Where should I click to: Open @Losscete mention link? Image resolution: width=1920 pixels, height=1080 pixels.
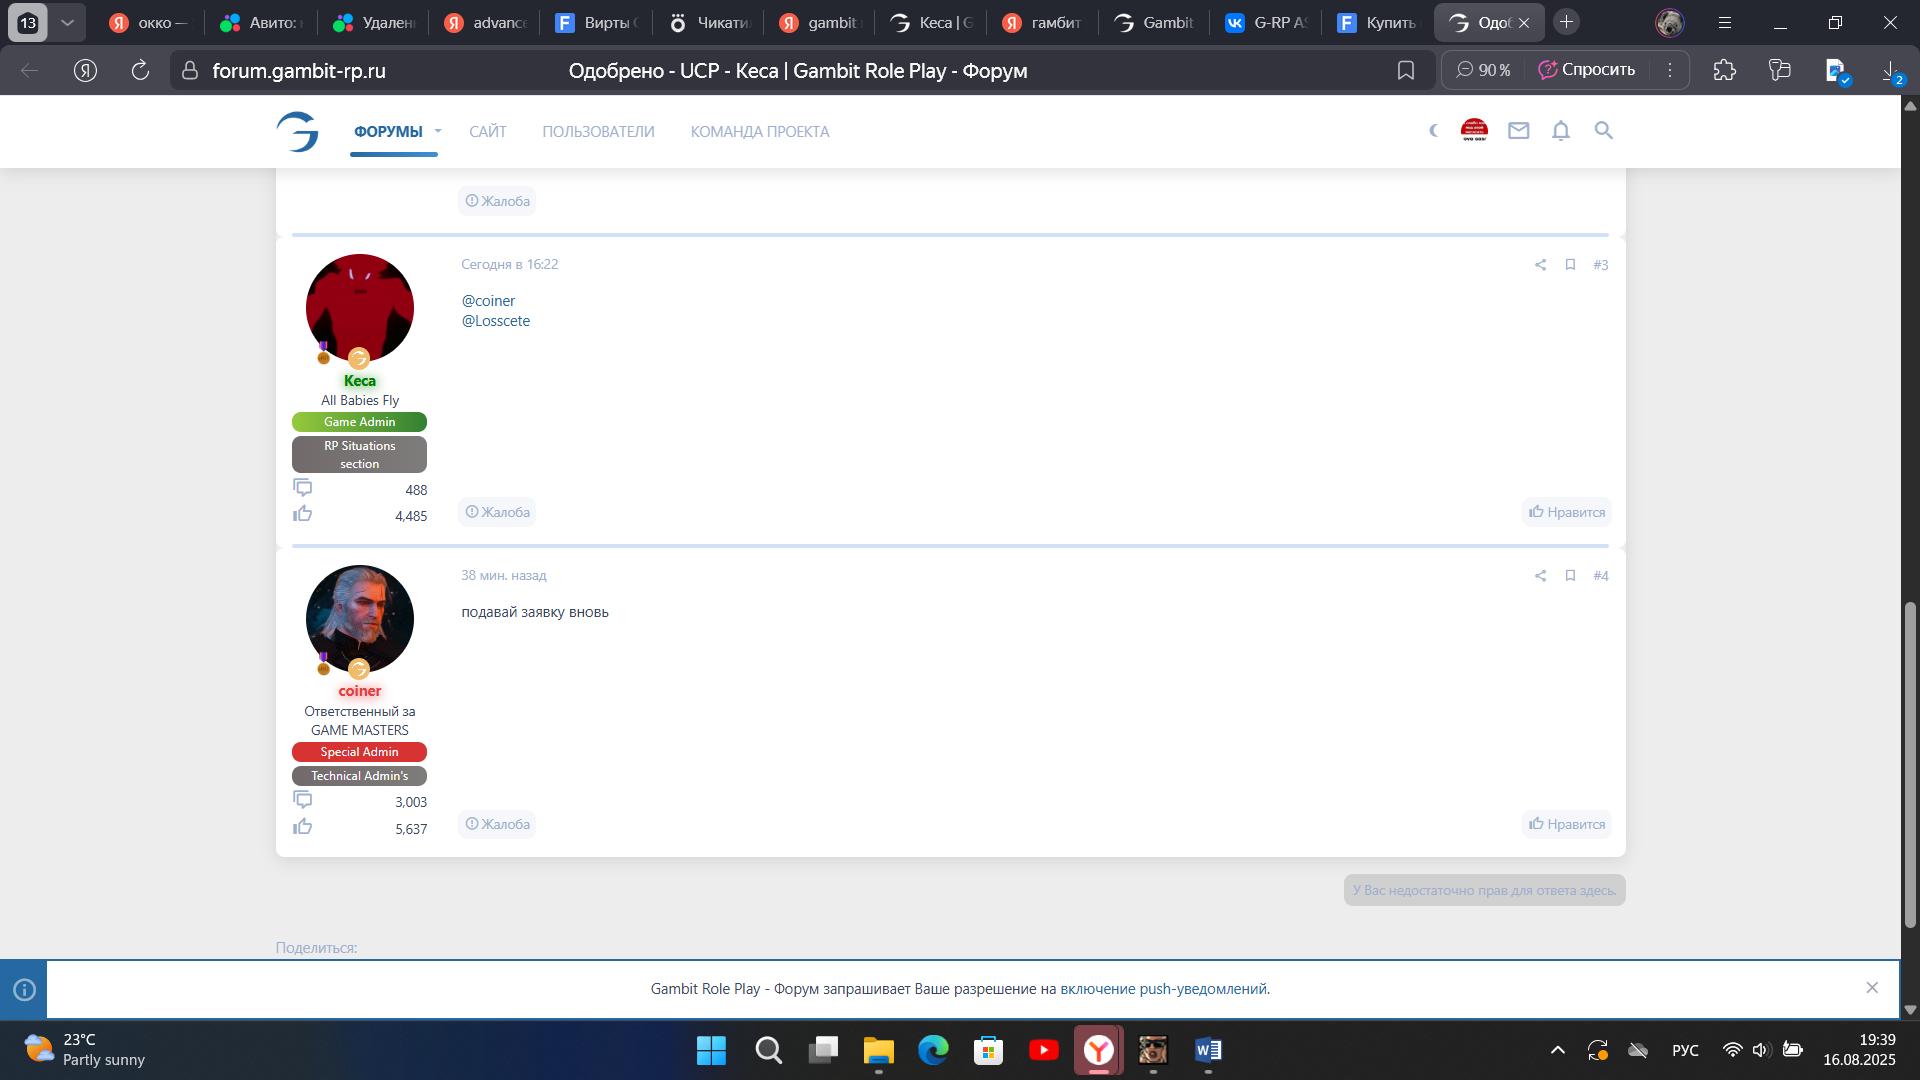tap(496, 321)
